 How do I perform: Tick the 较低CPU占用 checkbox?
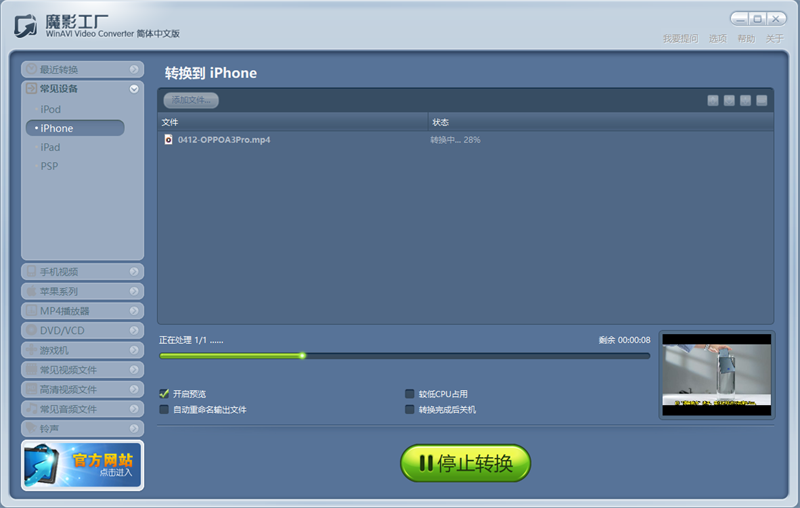(x=409, y=393)
